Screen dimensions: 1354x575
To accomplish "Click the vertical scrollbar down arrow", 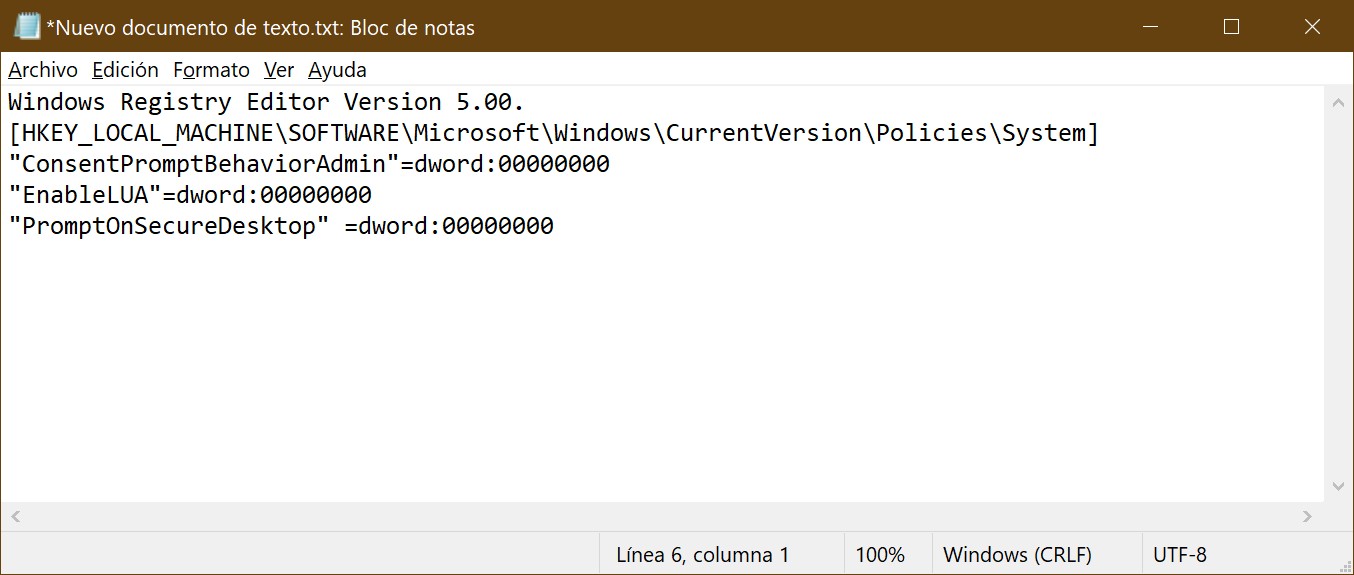I will (1339, 487).
